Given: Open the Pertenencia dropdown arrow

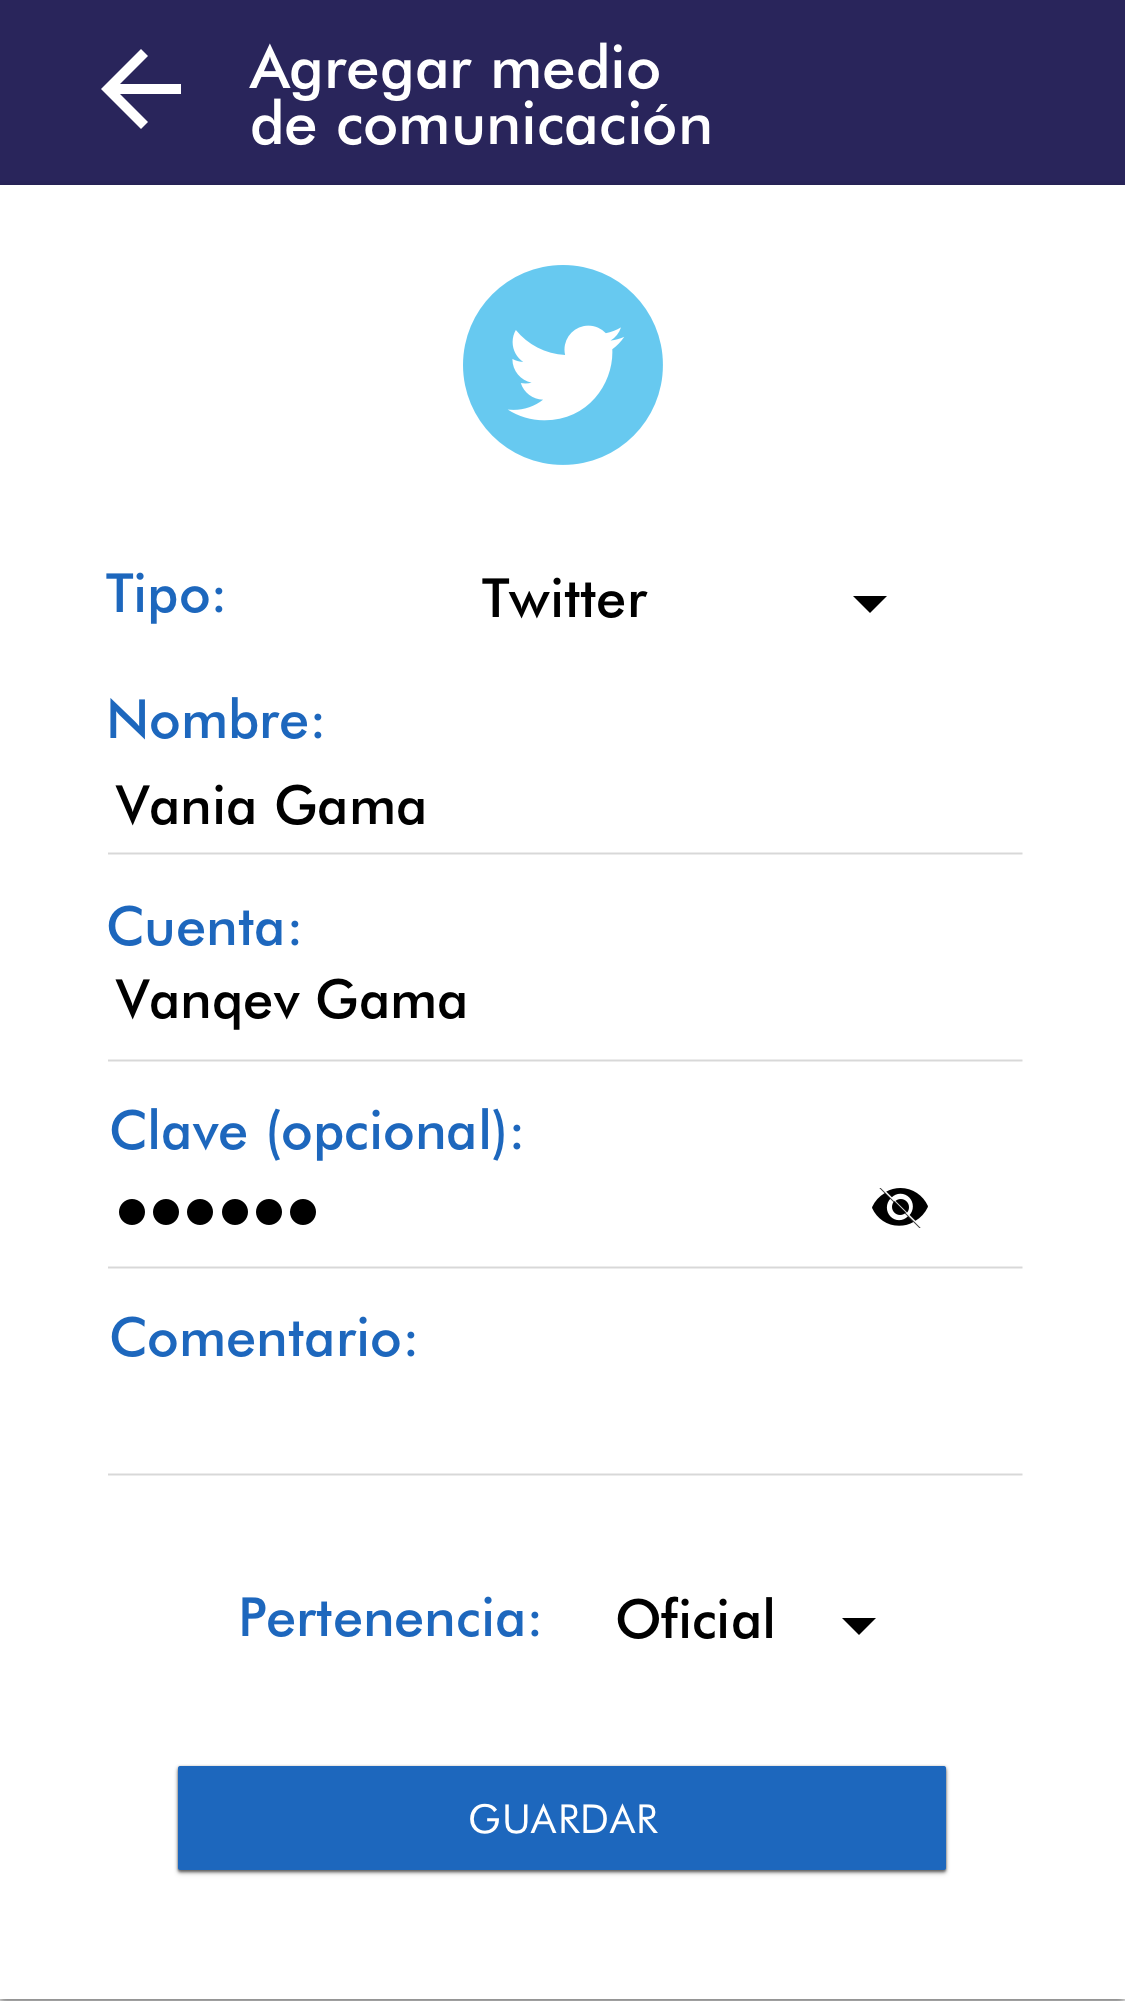Looking at the screenshot, I should point(859,1625).
